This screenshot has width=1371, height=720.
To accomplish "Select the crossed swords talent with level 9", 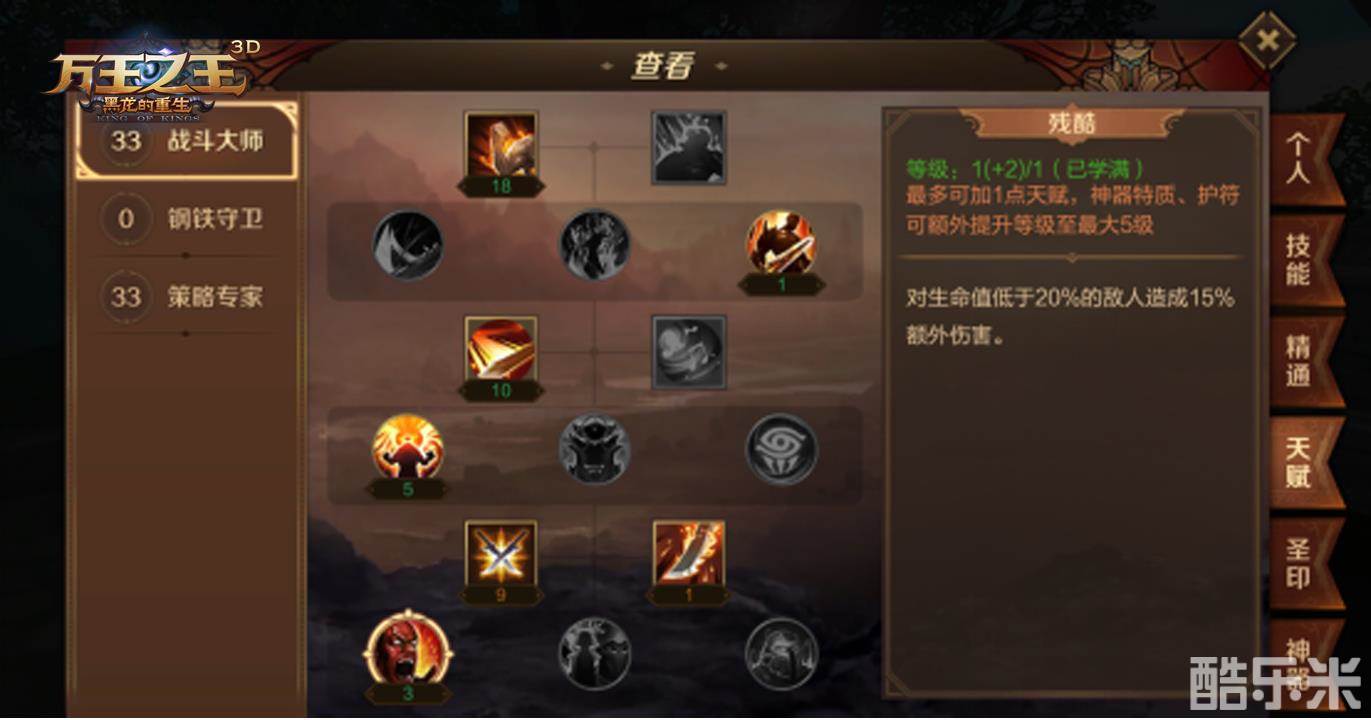I will point(502,553).
